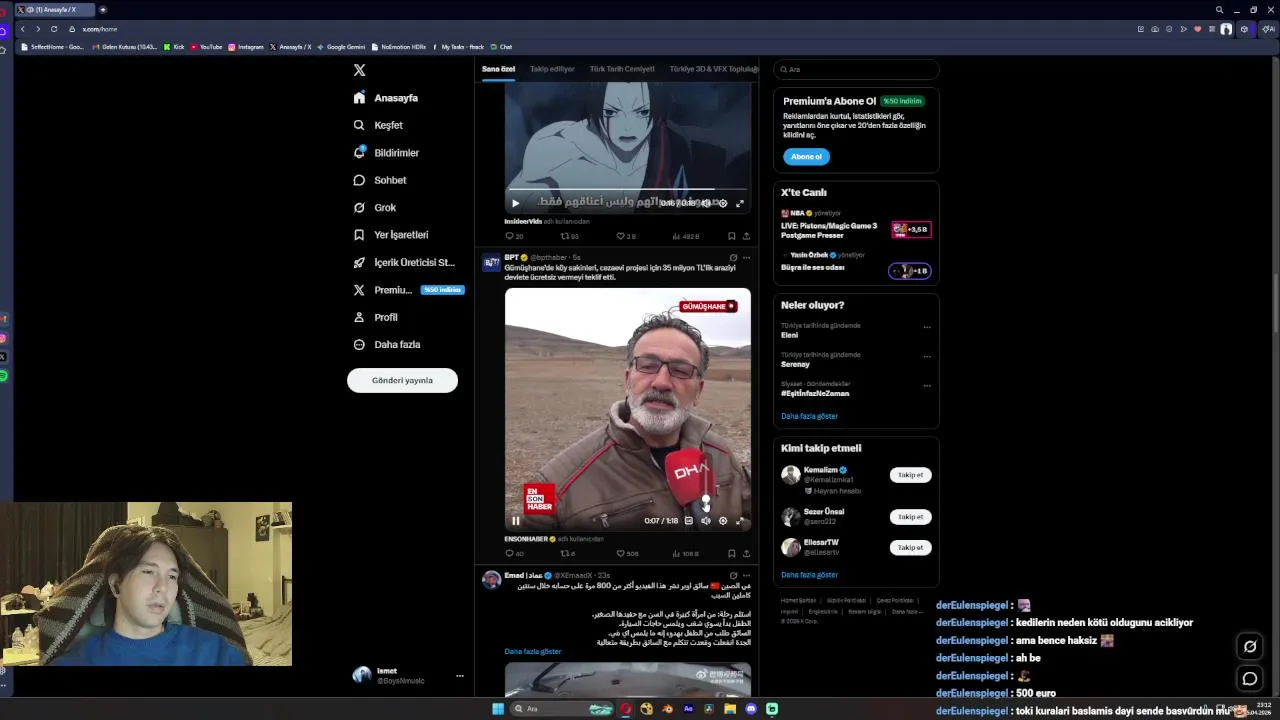Play the InsideerVids anime video
Image resolution: width=1280 pixels, height=720 pixels.
point(516,203)
